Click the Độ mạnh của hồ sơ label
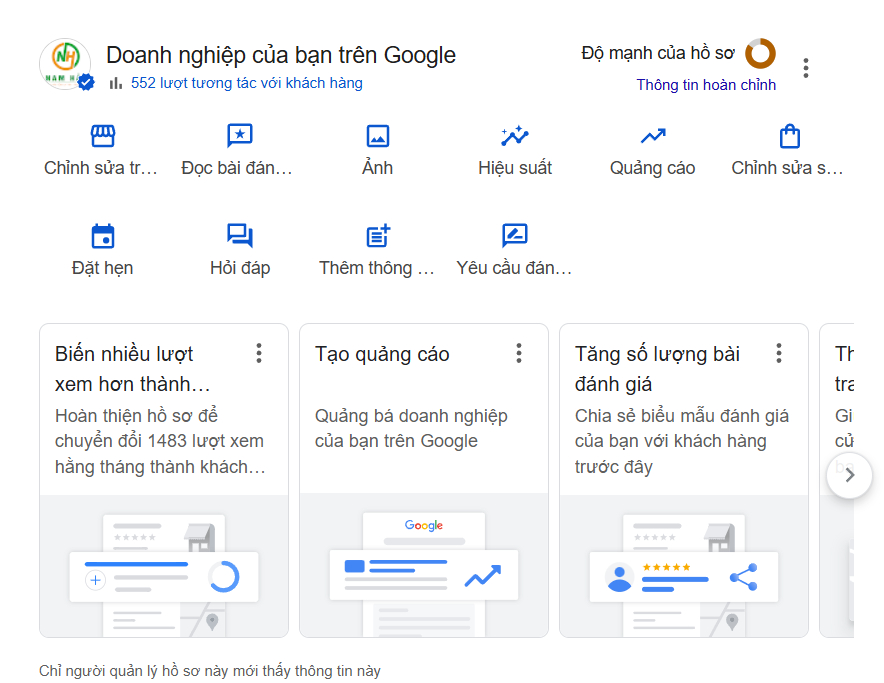The image size is (884, 683). pyautogui.click(x=658, y=53)
